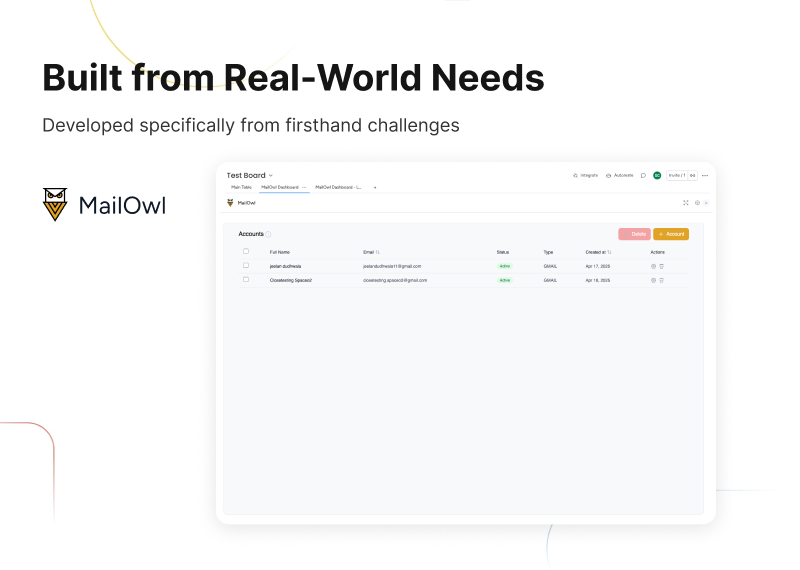Sort by Email column sort icon
800x570 pixels.
click(378, 252)
